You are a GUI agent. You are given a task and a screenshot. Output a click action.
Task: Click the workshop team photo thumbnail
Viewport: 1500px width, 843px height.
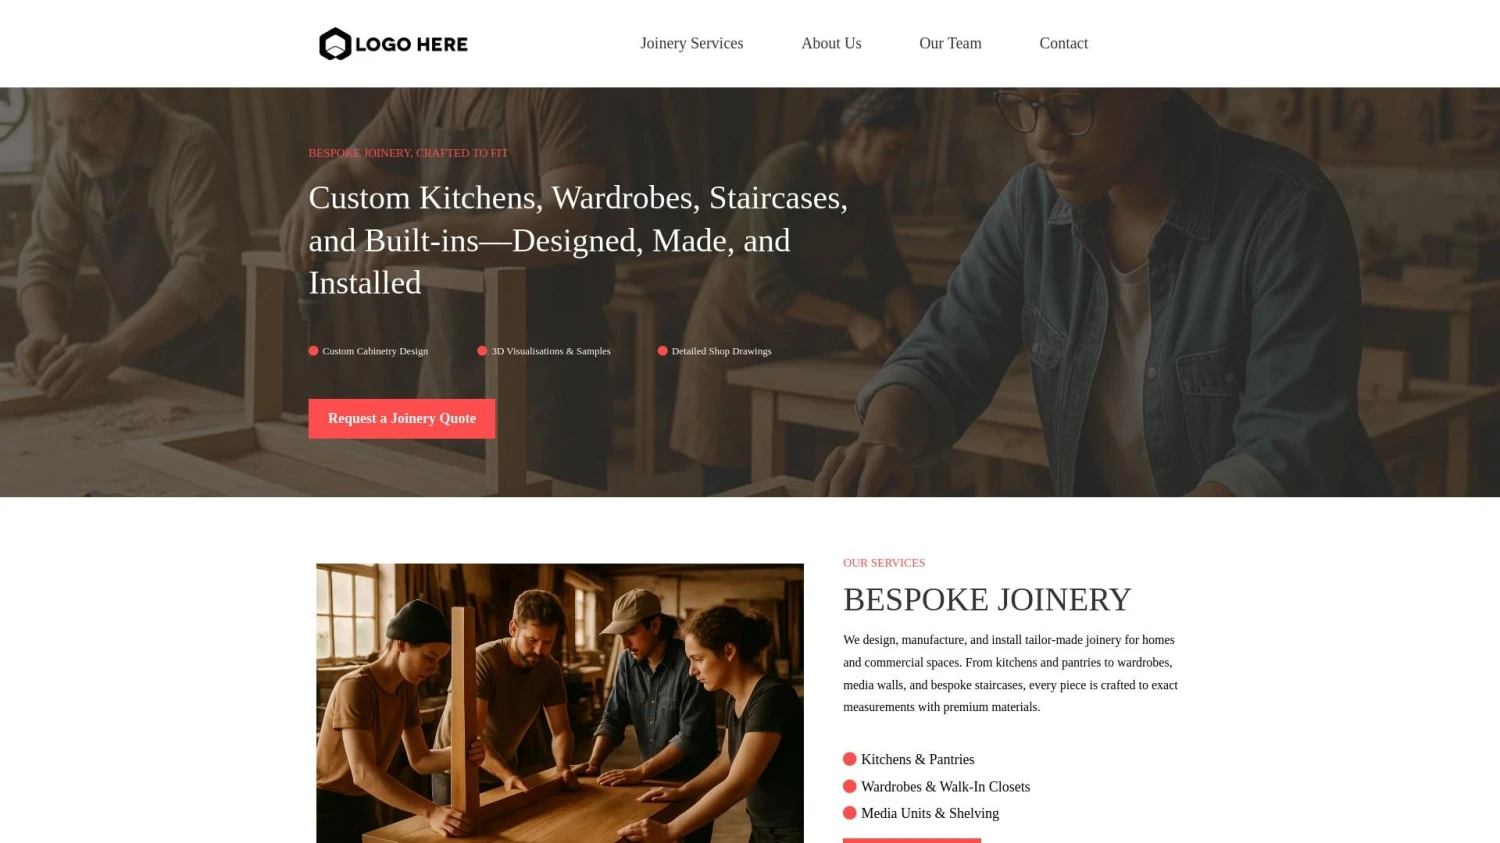tap(560, 703)
